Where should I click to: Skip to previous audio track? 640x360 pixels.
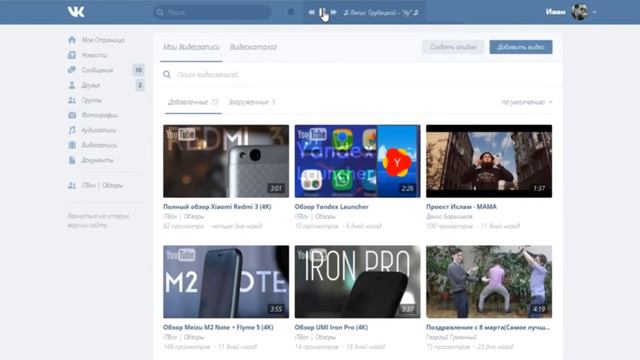[x=311, y=12]
